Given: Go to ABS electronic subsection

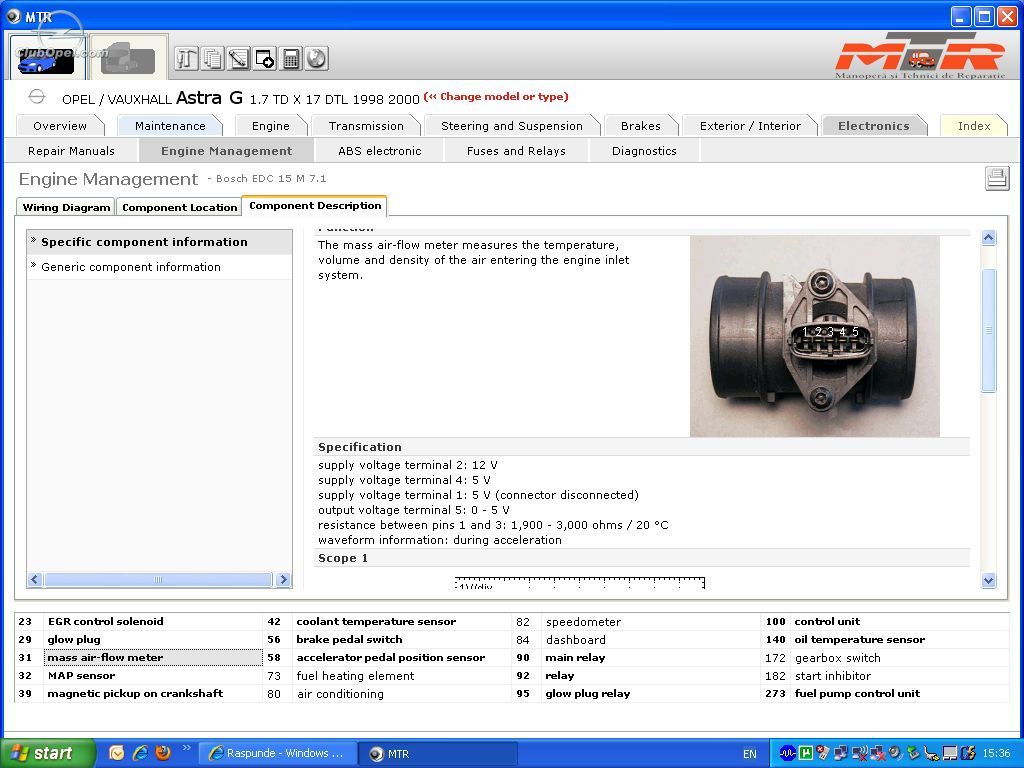Looking at the screenshot, I should 379,151.
